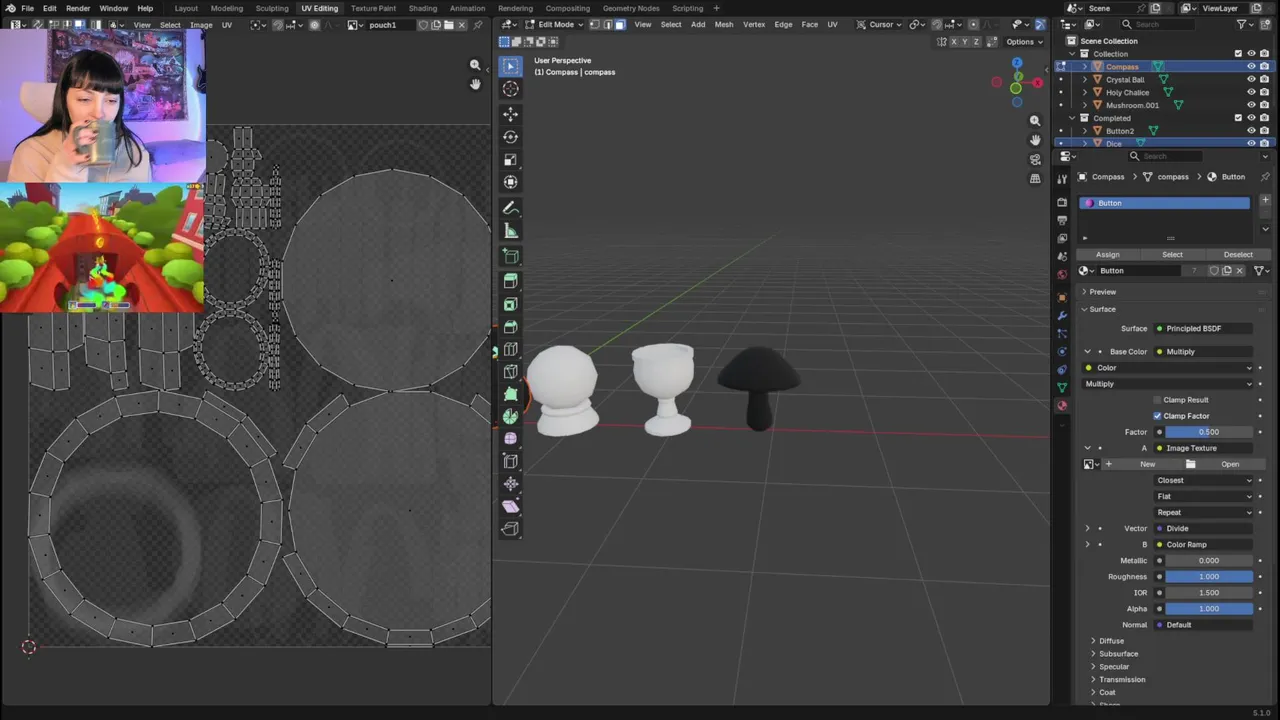Screen dimensions: 1280x720
Task: Expand the Preview panel
Action: pos(1102,292)
